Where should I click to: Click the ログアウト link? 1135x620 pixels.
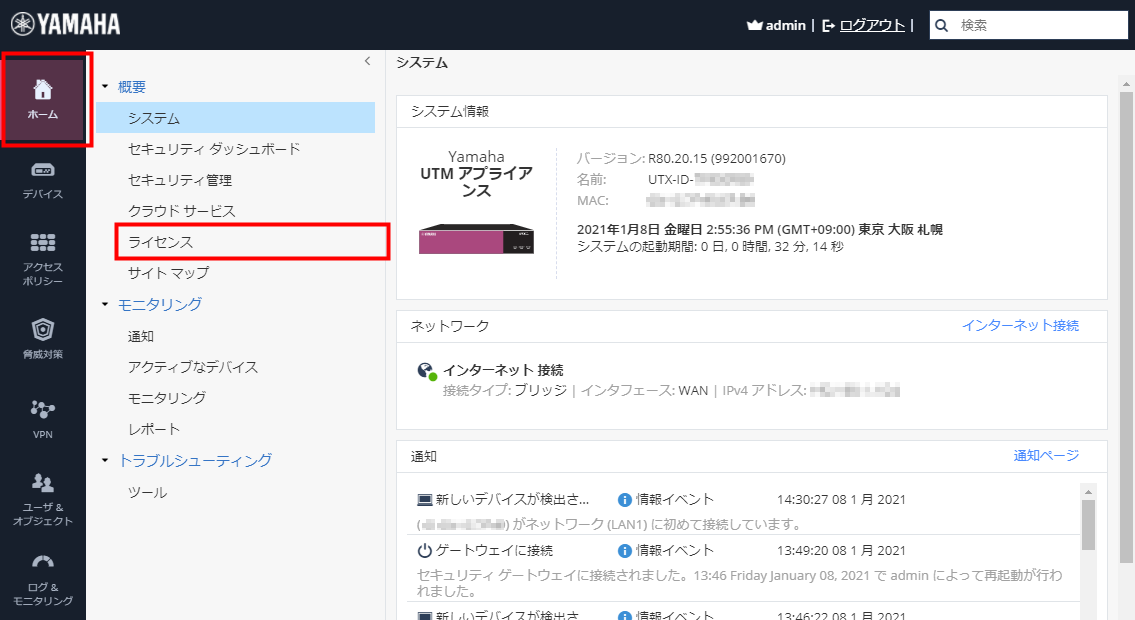pos(872,25)
